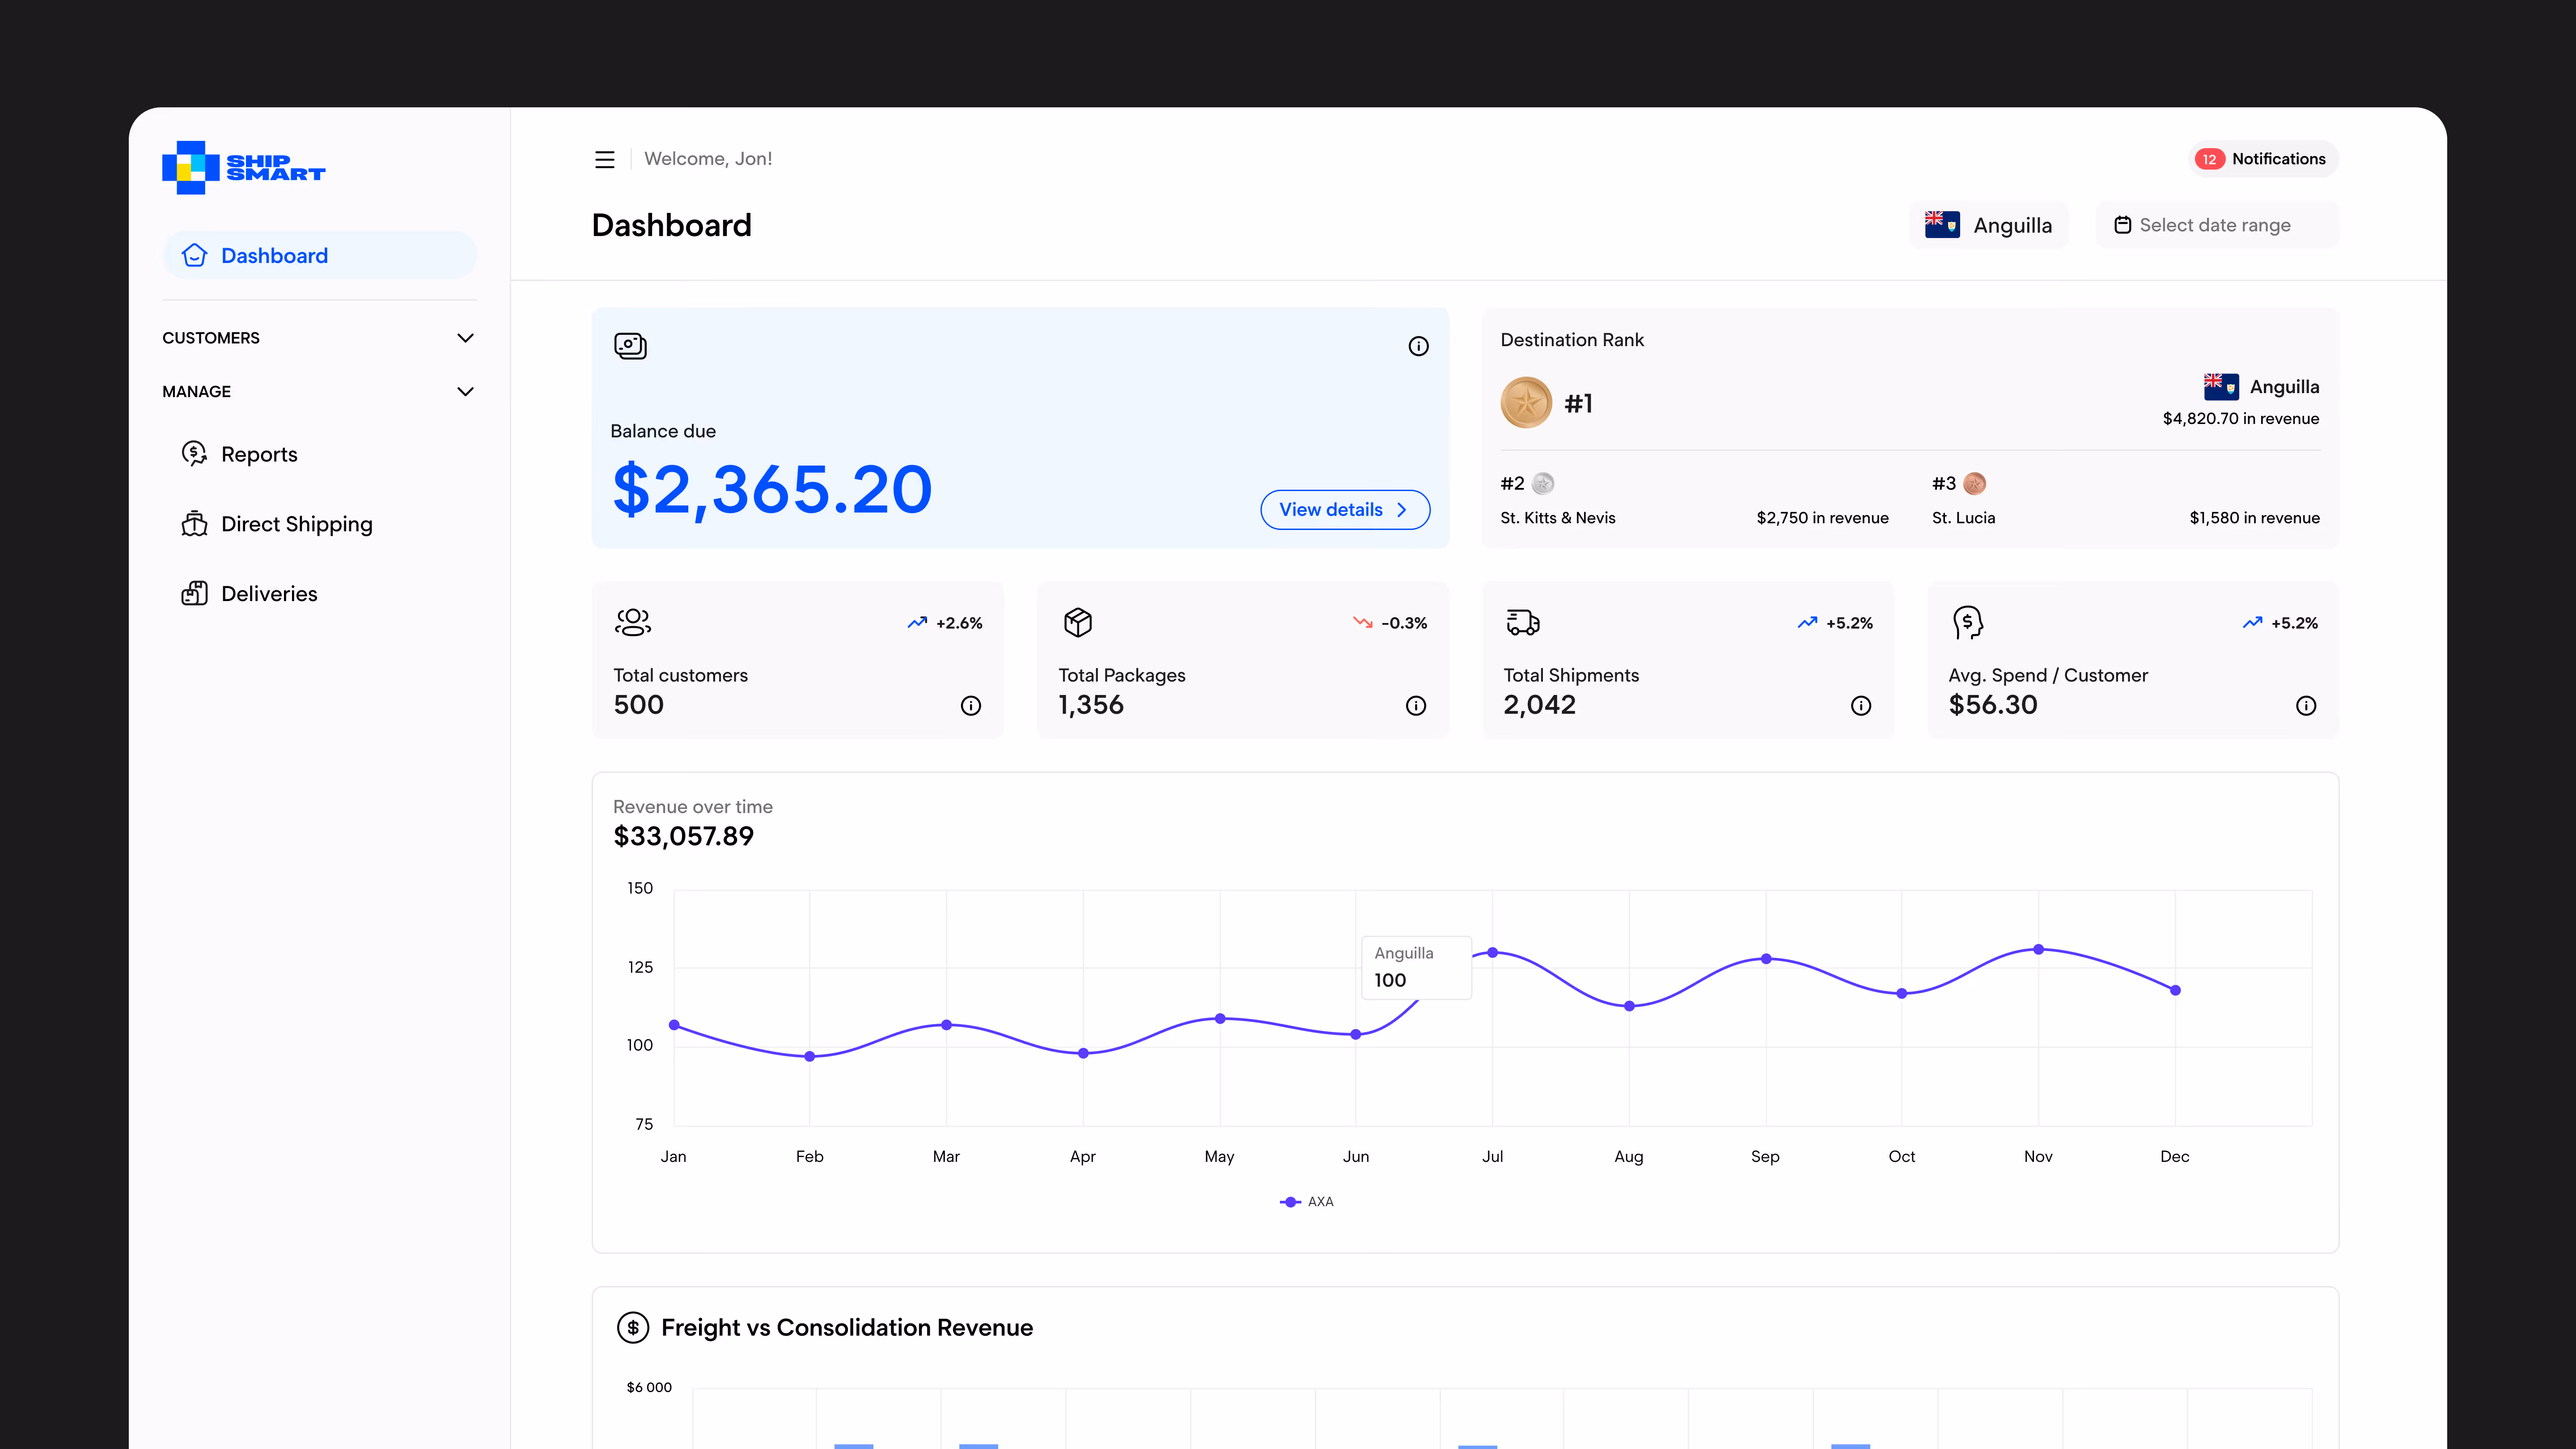Toggle the AXA legend series
Viewport: 2576px width, 1449px height.
[1307, 1201]
